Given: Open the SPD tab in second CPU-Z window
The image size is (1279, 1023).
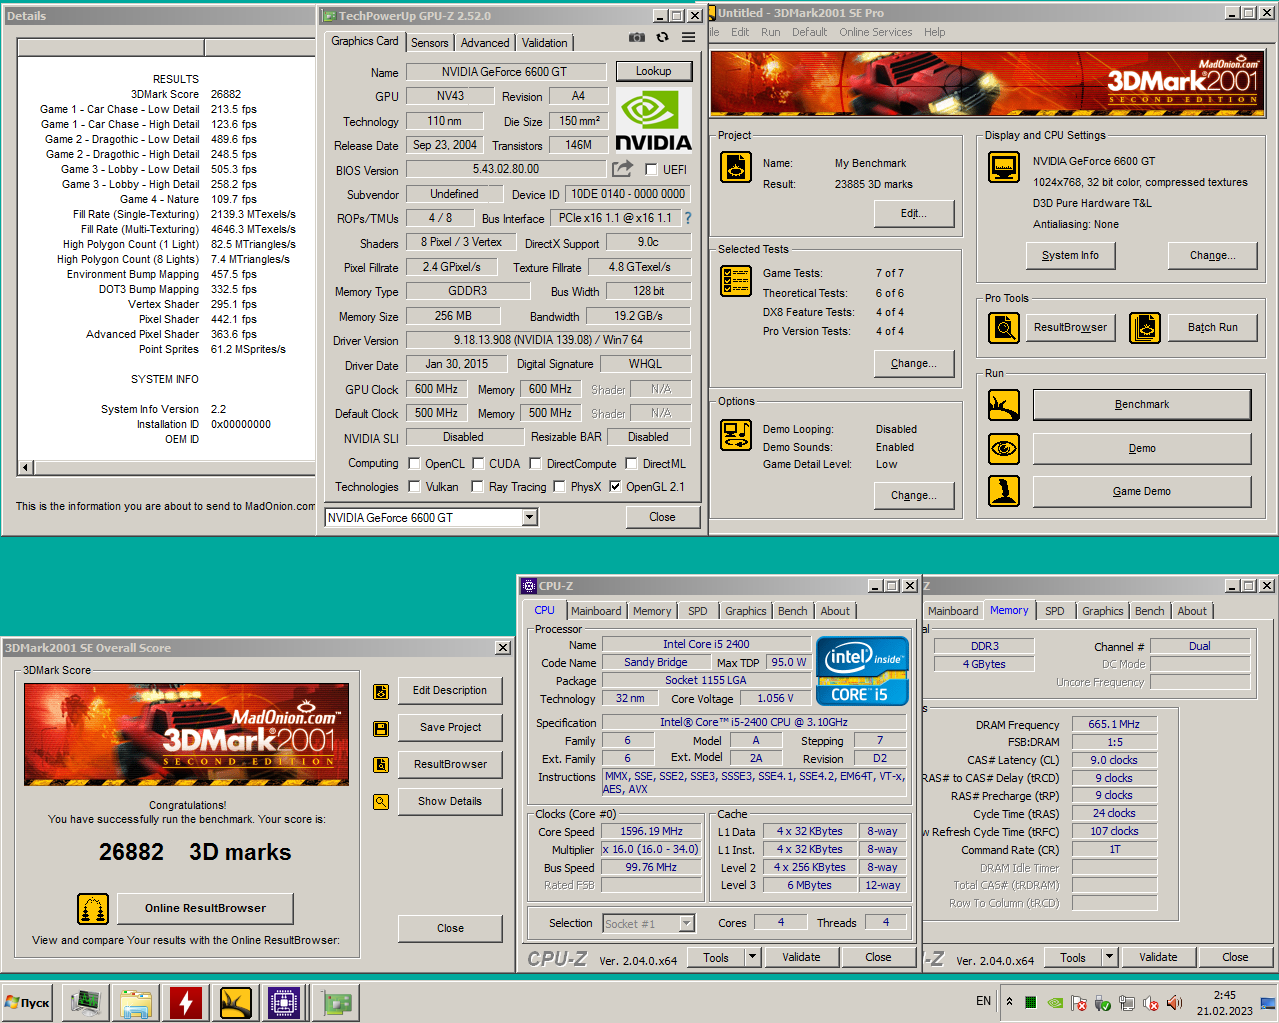Looking at the screenshot, I should (1055, 611).
